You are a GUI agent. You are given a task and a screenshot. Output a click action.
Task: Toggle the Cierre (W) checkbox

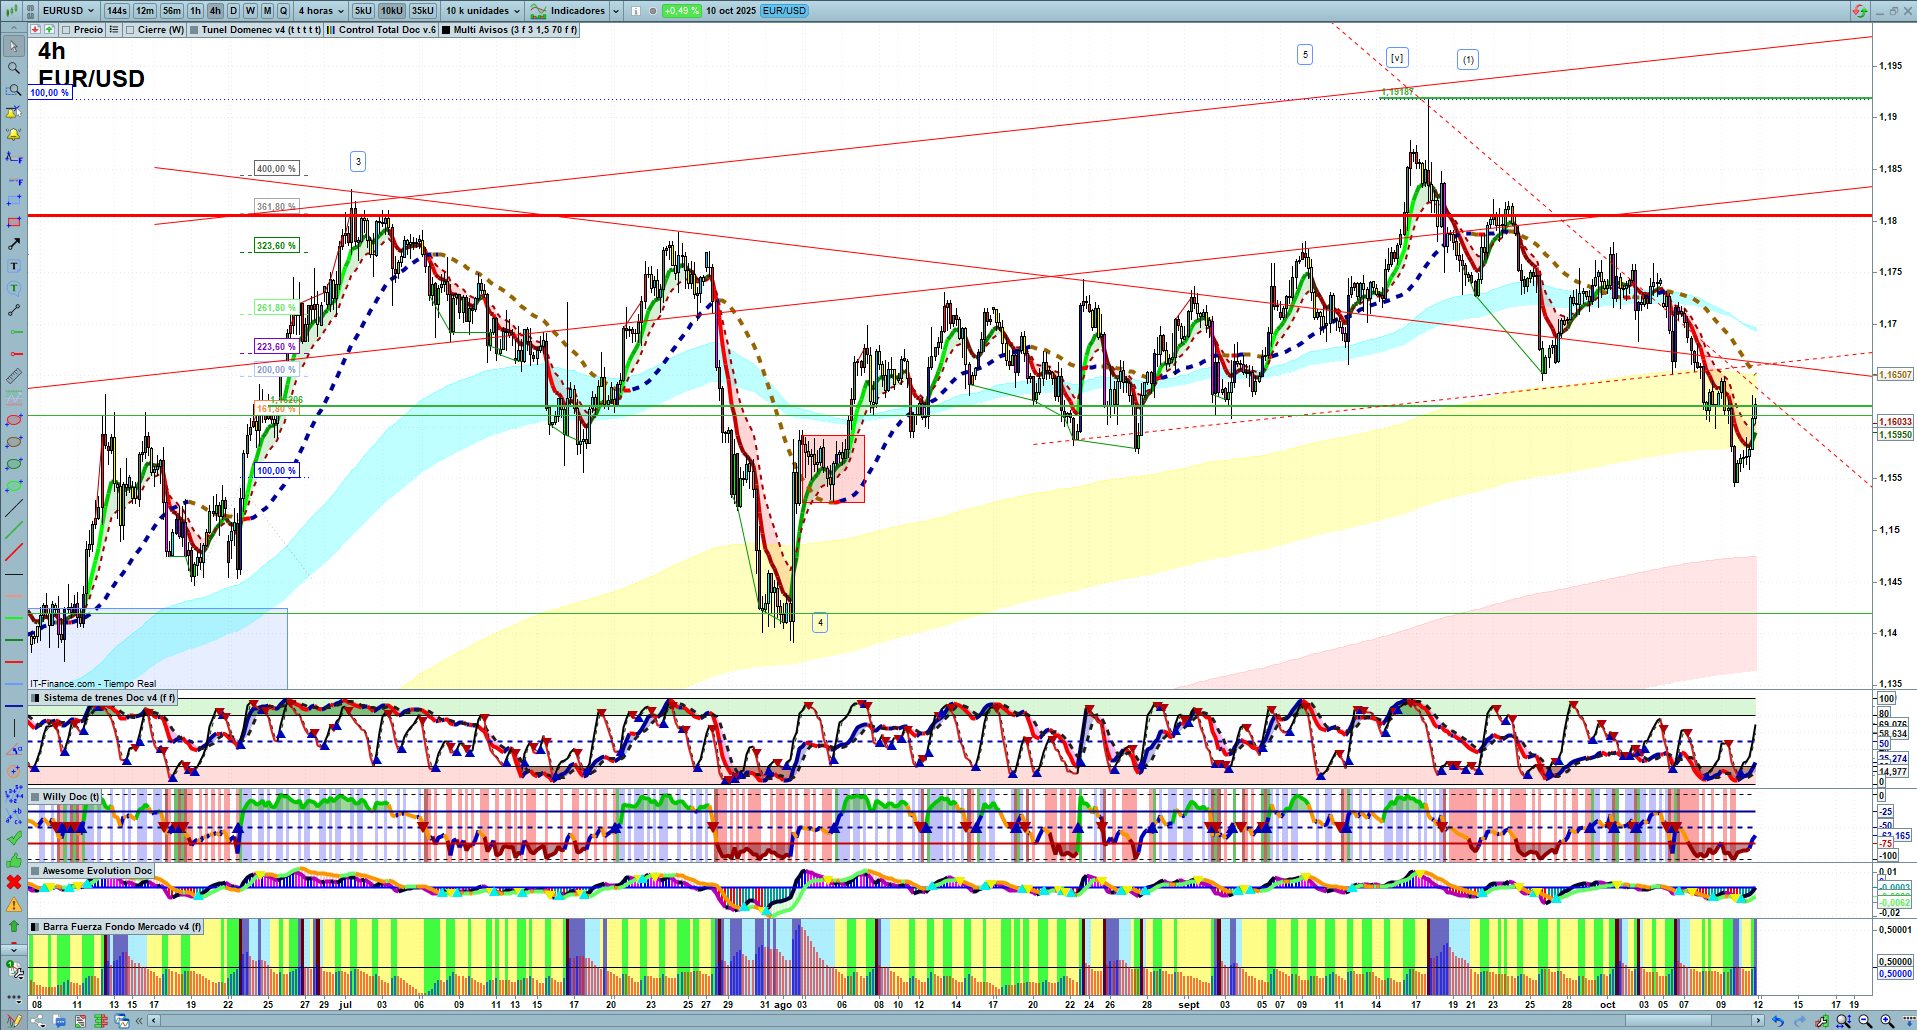[130, 30]
